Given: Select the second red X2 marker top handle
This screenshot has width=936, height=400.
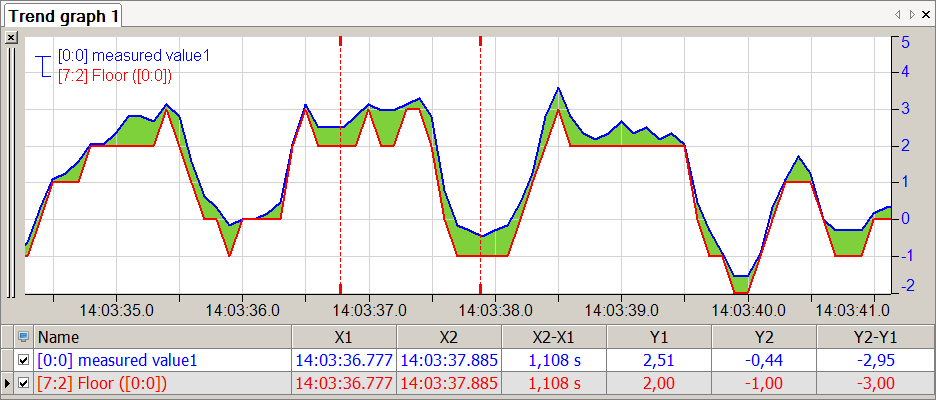Looking at the screenshot, I should tap(481, 41).
